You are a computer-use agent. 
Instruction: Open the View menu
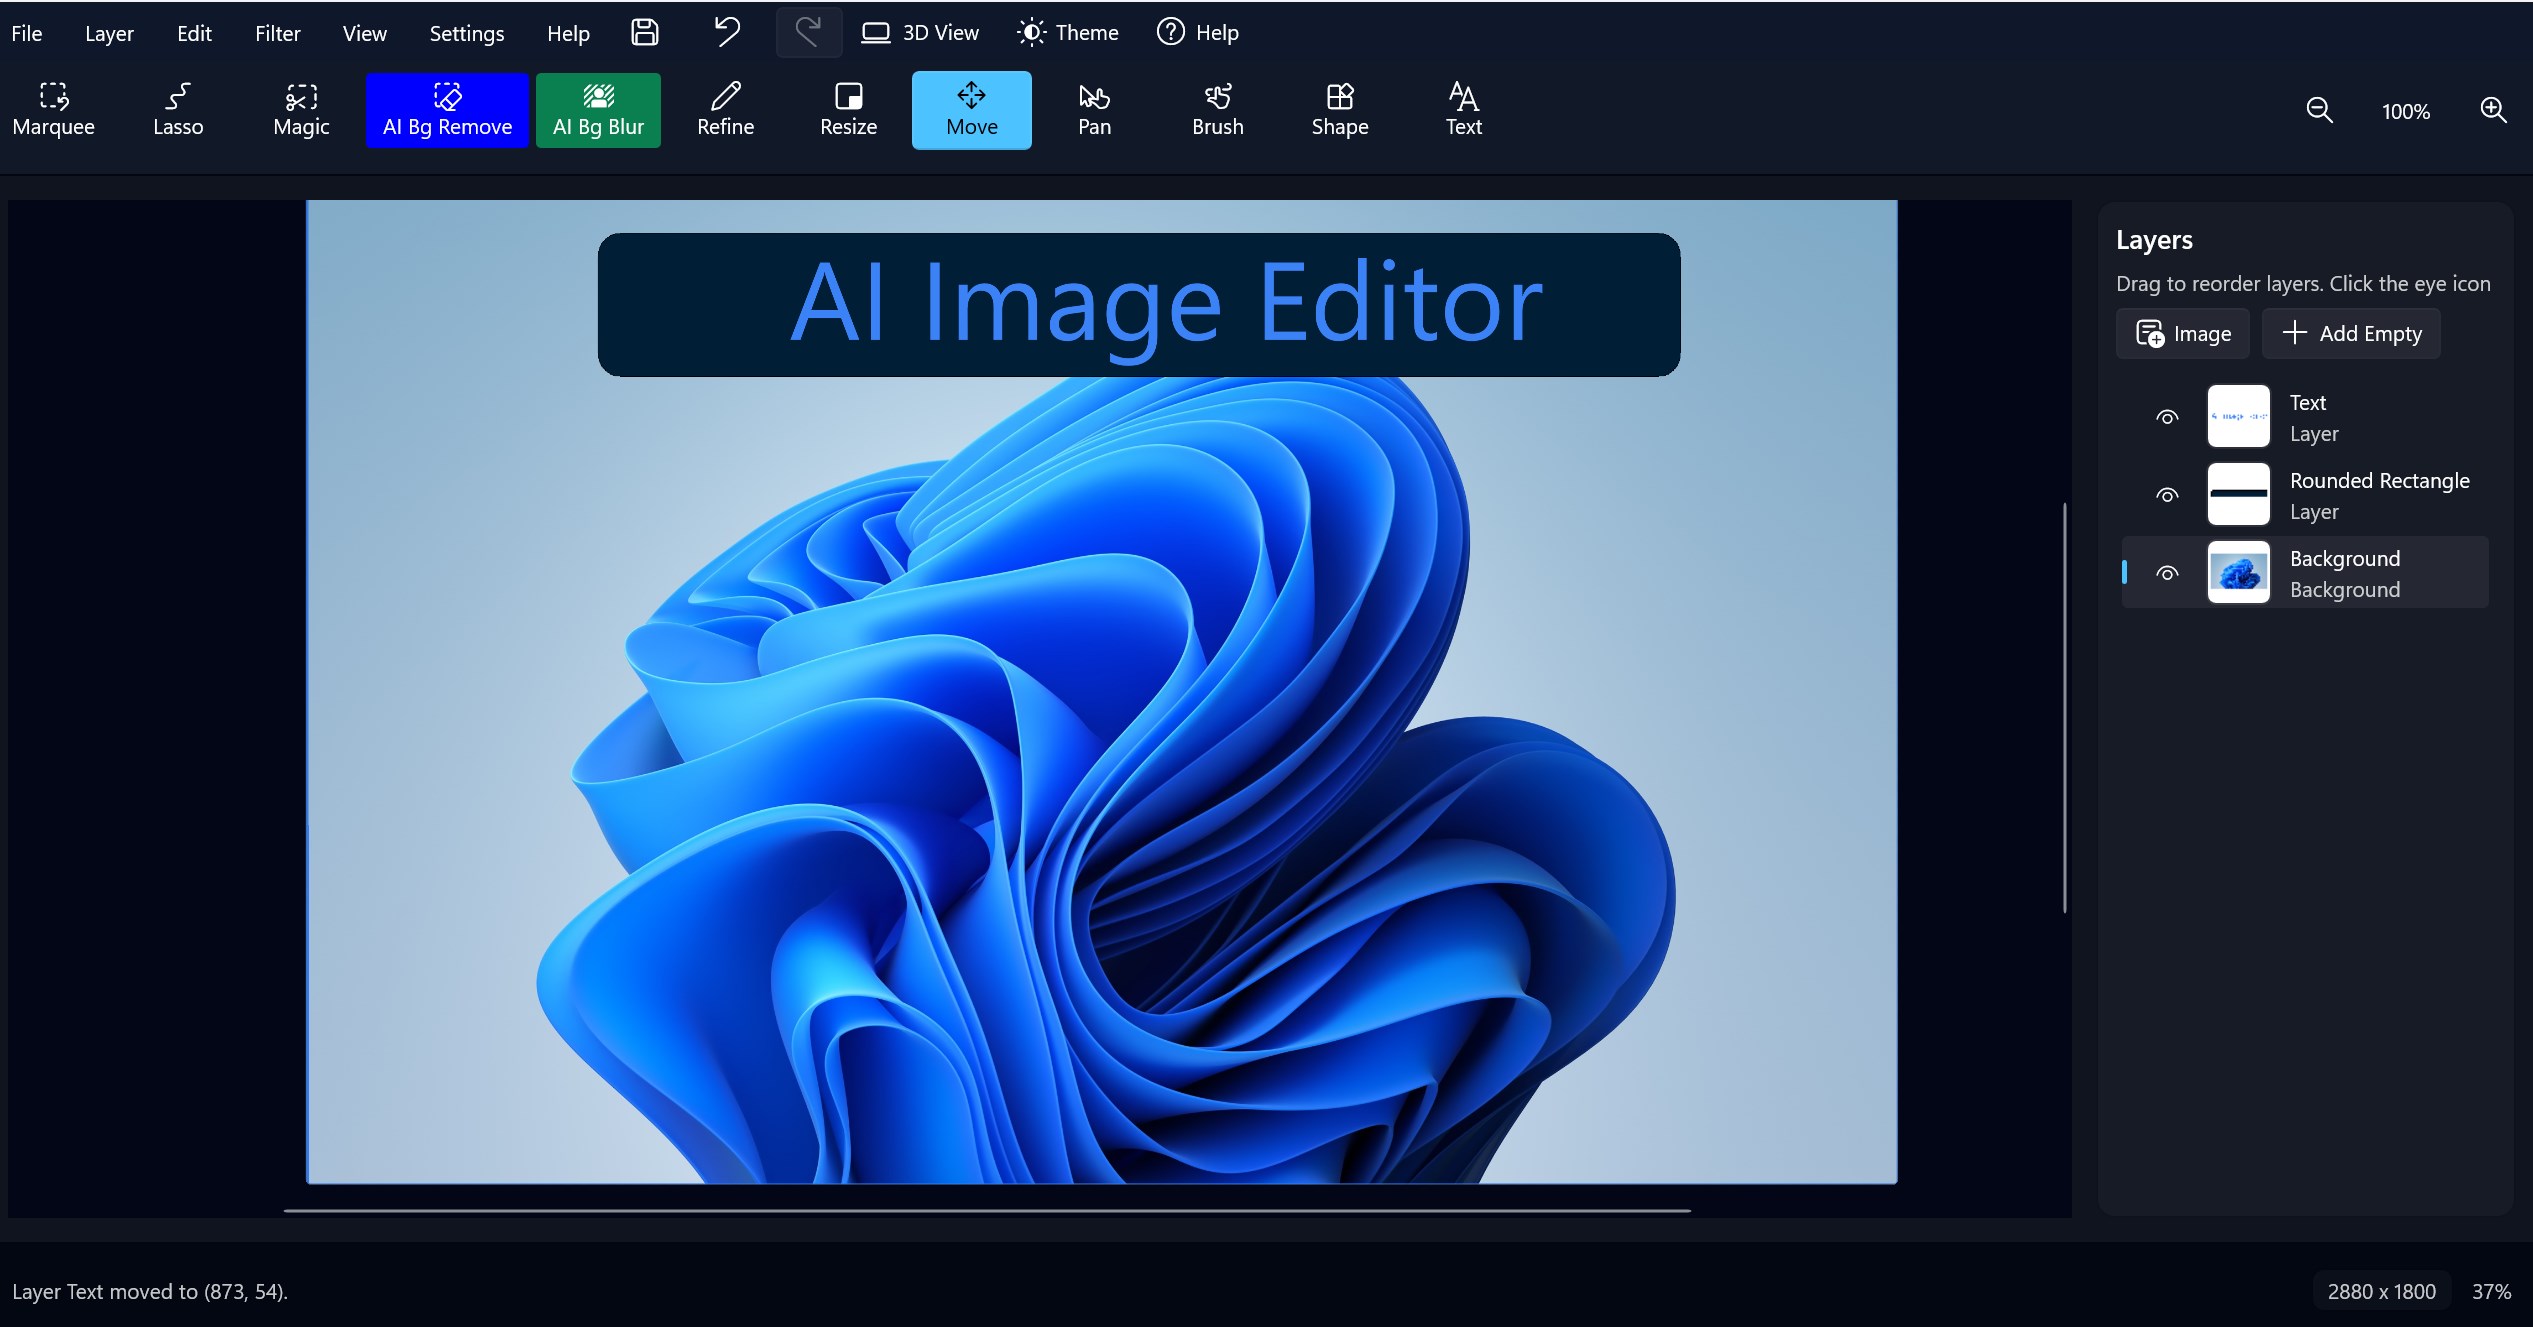click(365, 33)
